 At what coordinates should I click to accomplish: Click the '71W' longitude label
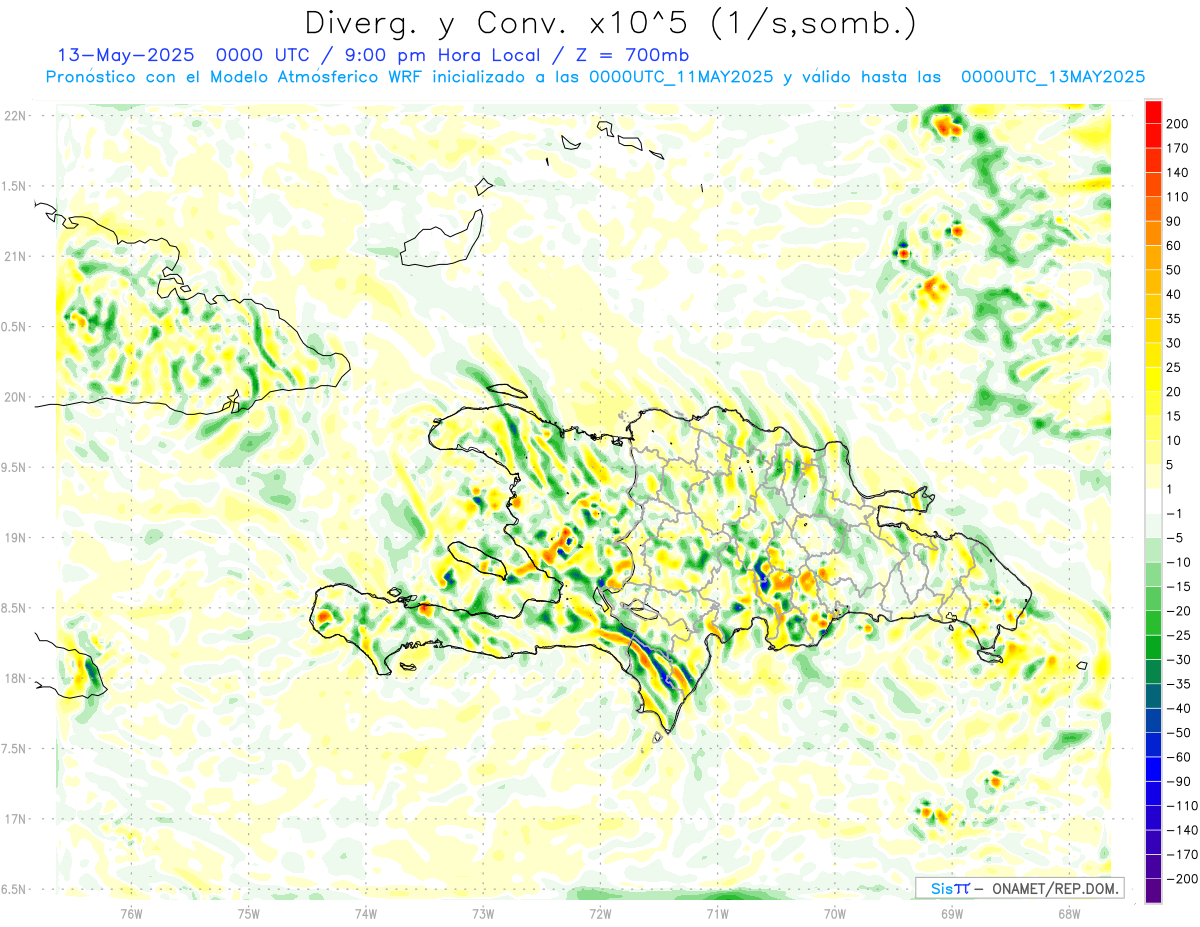point(717,912)
